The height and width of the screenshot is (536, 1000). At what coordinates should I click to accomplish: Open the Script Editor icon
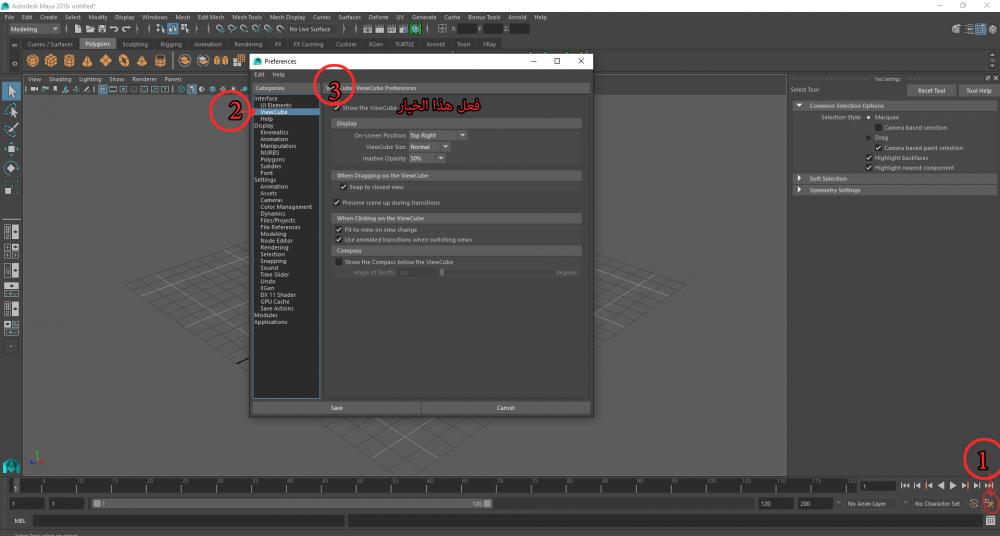[990, 521]
